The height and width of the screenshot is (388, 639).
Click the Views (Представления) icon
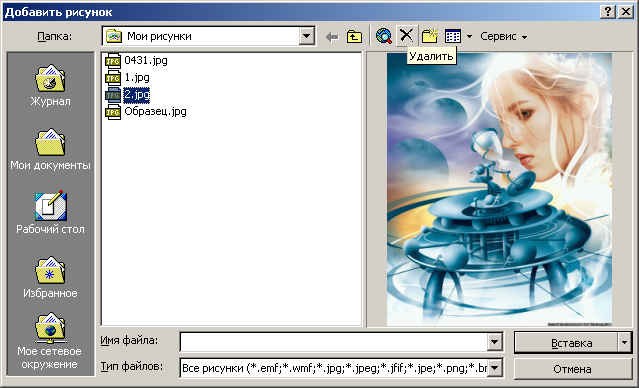453,36
